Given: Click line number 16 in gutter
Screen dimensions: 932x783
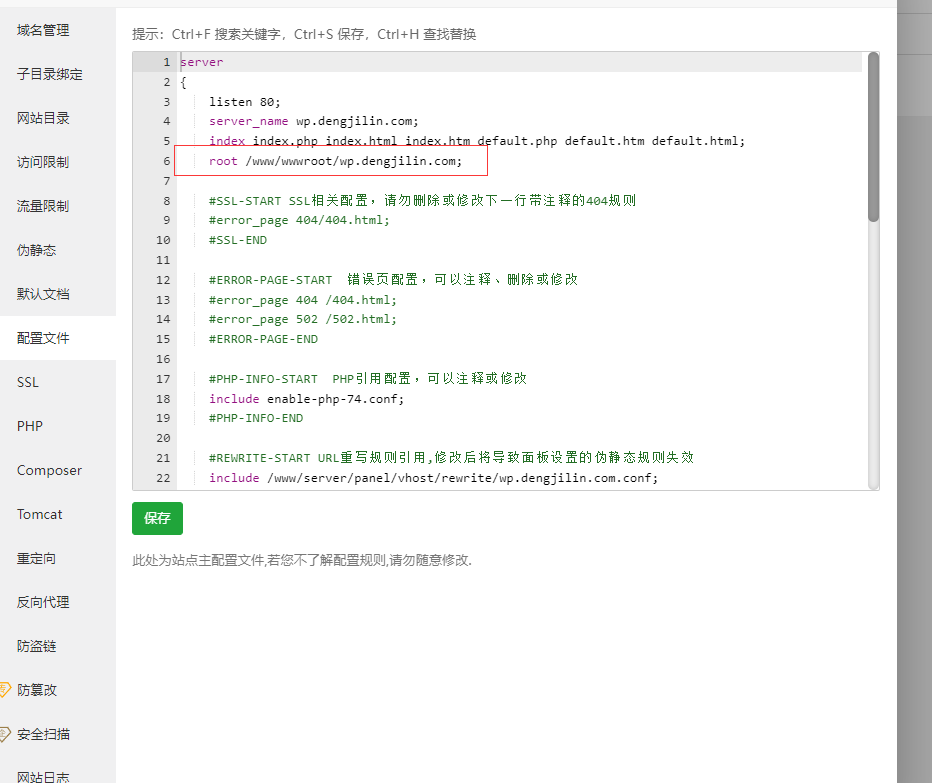Looking at the screenshot, I should (x=163, y=359).
